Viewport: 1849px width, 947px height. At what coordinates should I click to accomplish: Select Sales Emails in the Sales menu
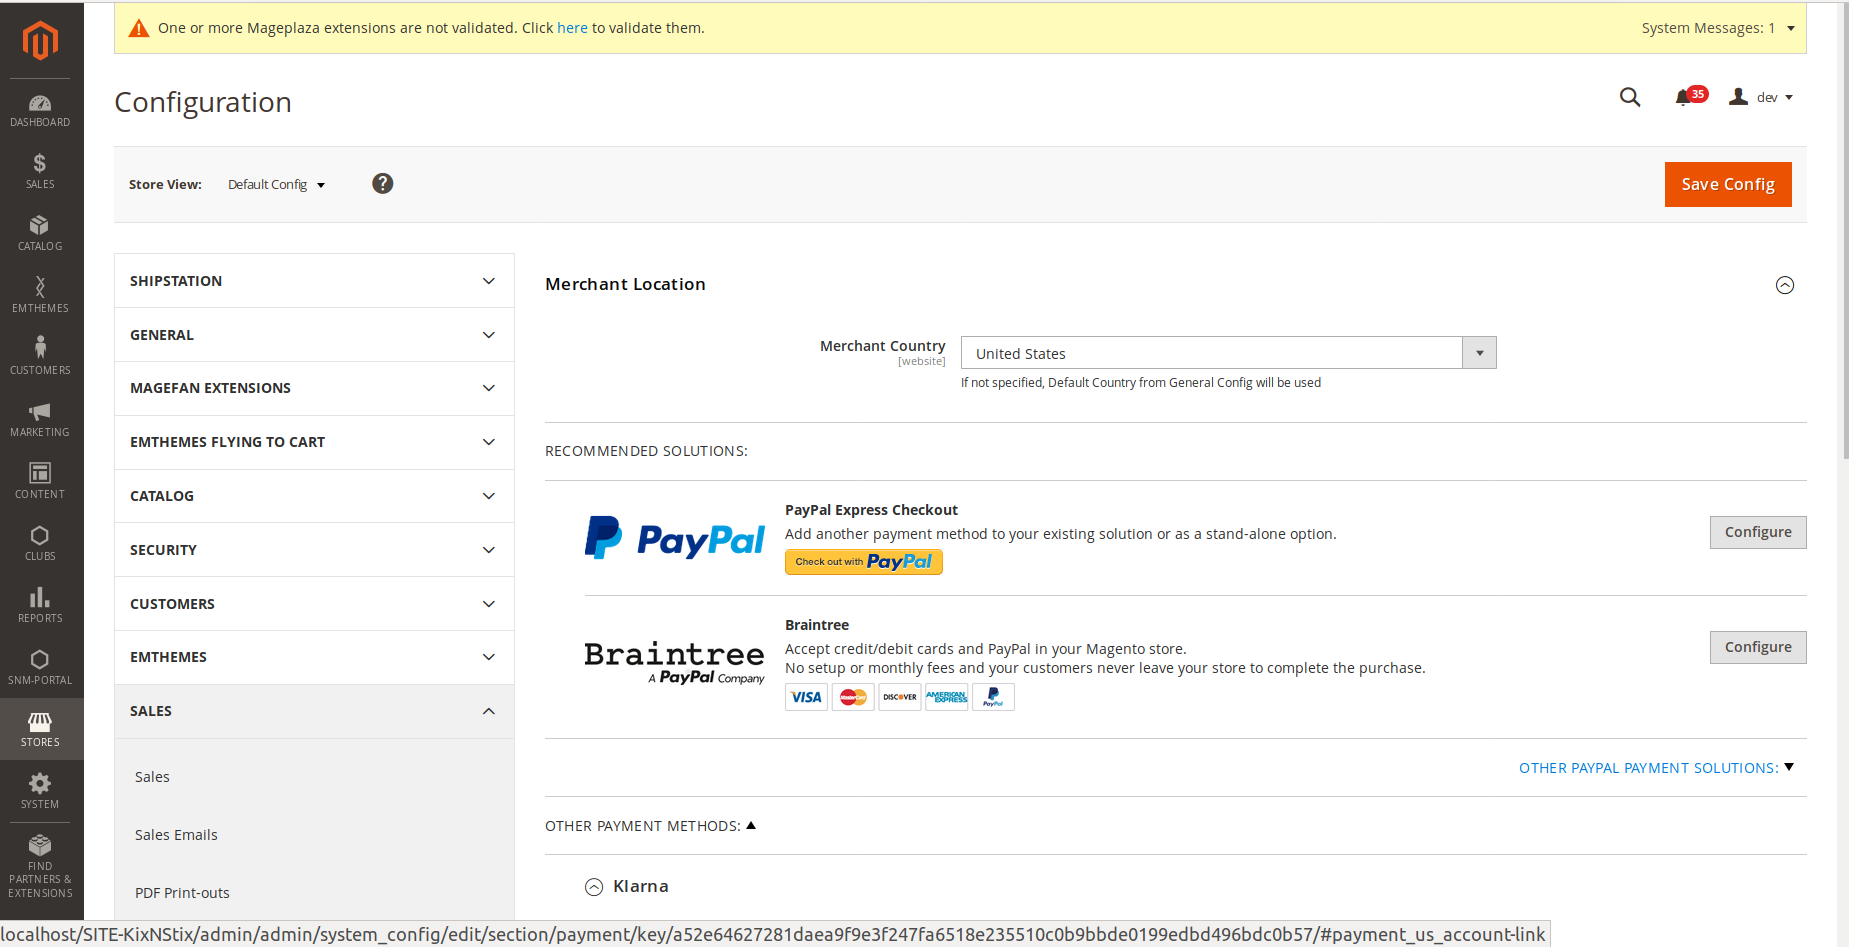point(176,834)
